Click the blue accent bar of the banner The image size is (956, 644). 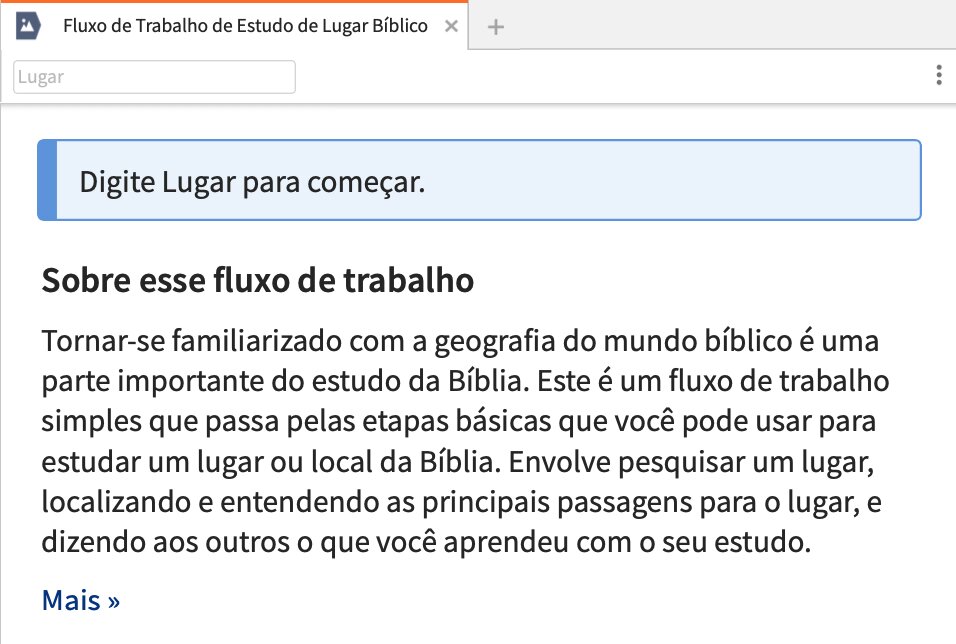tap(47, 180)
